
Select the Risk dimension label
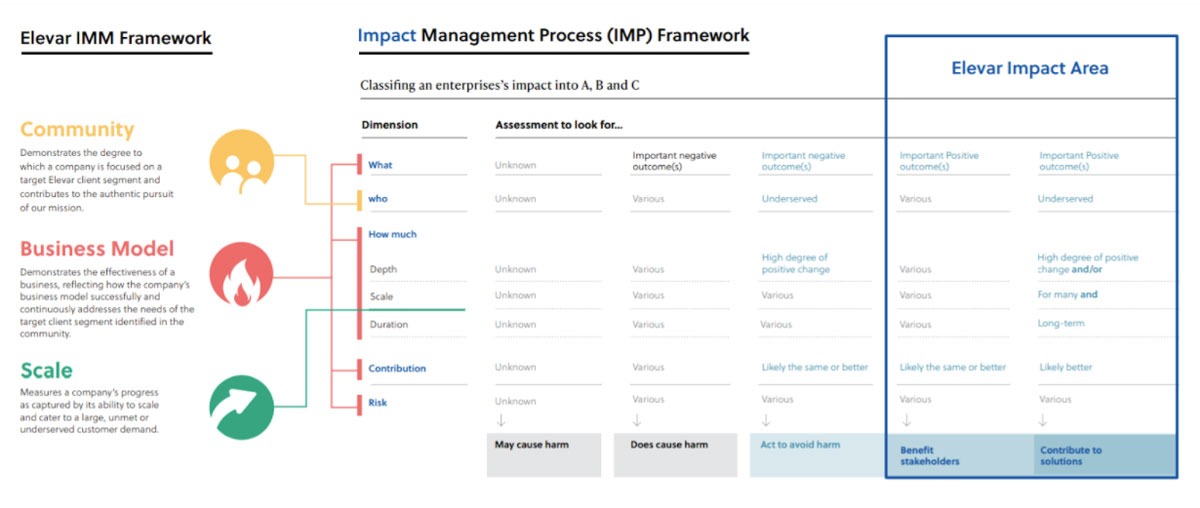coord(377,402)
